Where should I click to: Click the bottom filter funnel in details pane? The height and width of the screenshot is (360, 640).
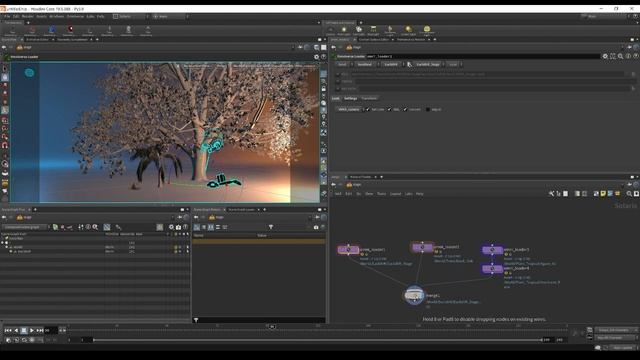coord(196,320)
